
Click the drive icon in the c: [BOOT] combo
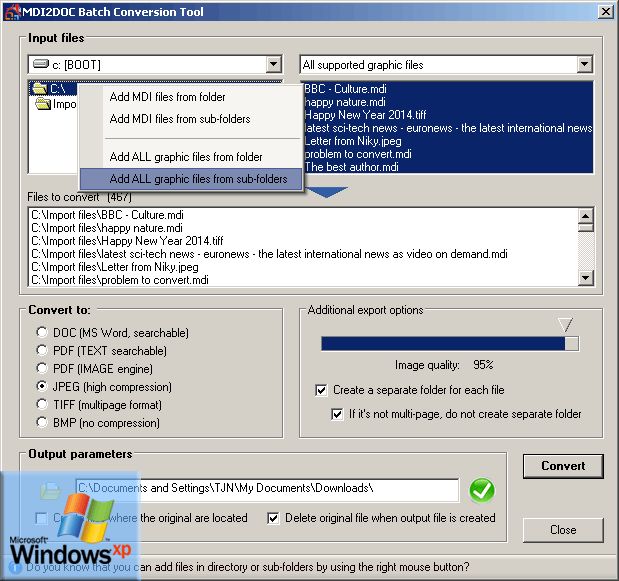coord(41,64)
